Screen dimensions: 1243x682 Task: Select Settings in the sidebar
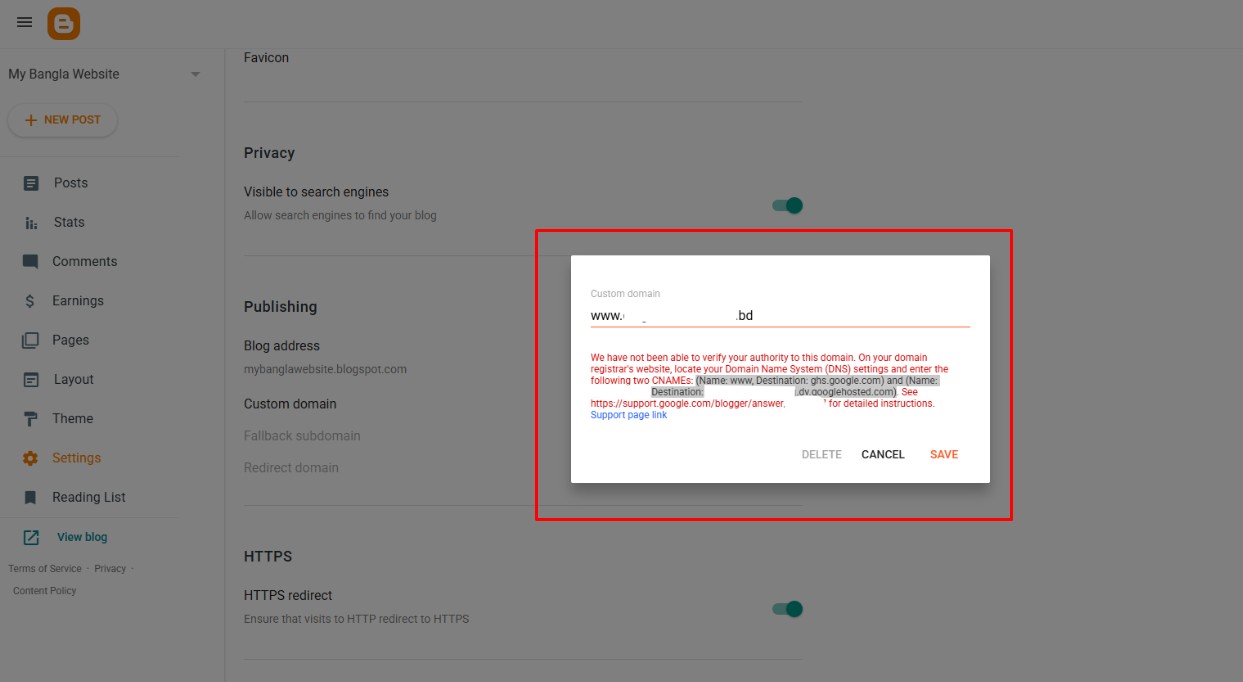[x=77, y=458]
